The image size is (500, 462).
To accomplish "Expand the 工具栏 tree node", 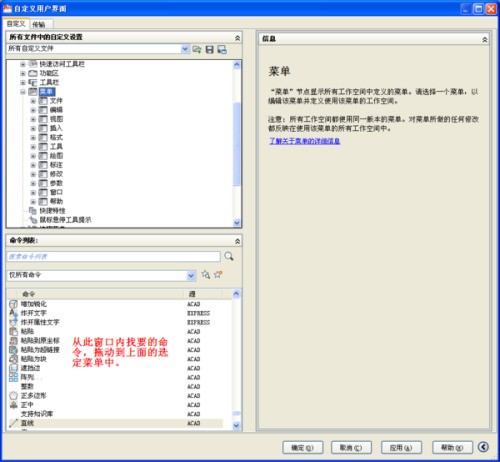I will point(23,82).
